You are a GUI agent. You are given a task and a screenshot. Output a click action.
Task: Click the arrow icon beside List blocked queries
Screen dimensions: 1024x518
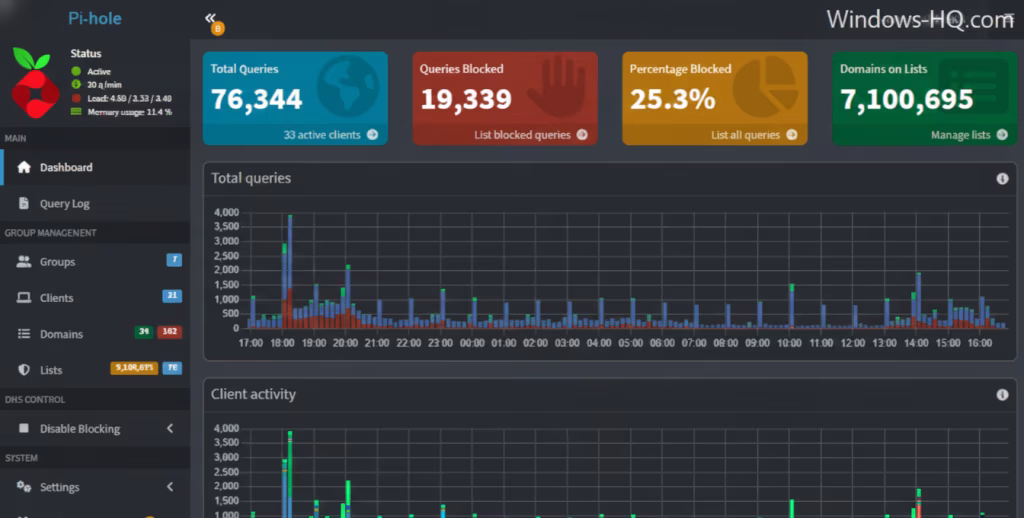(582, 135)
